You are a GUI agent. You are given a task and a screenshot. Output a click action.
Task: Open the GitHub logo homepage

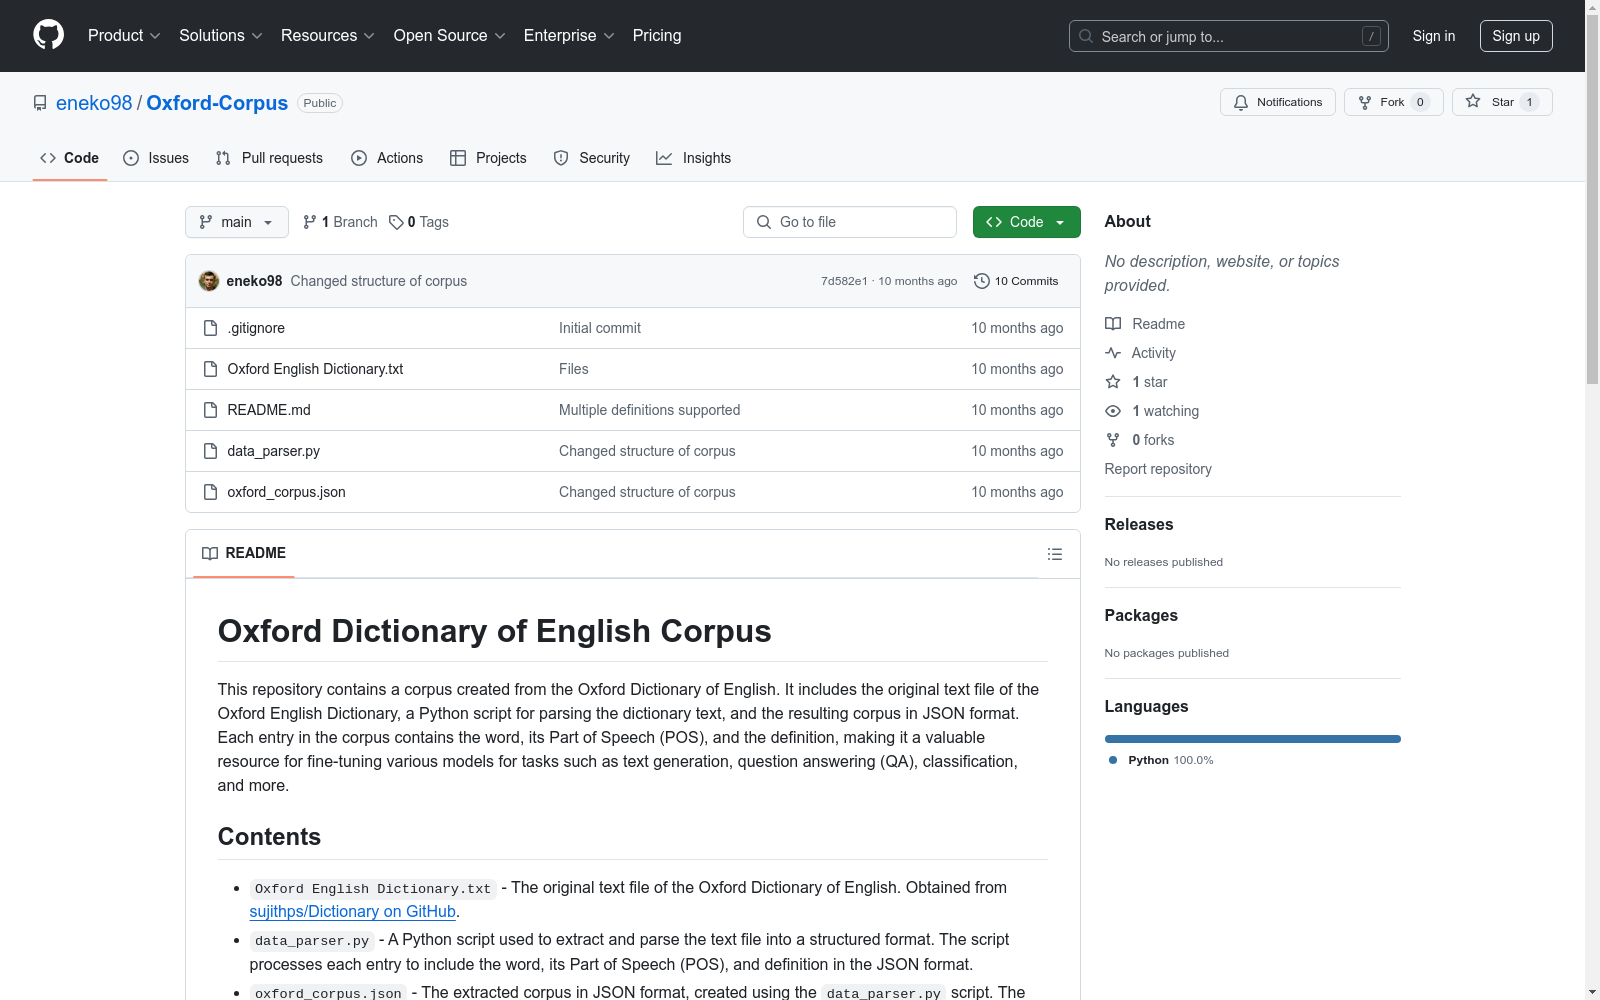point(48,35)
